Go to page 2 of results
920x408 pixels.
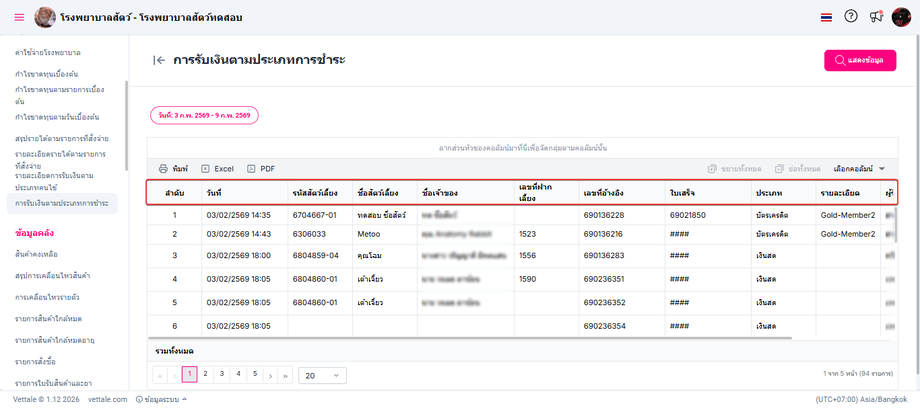click(x=205, y=375)
